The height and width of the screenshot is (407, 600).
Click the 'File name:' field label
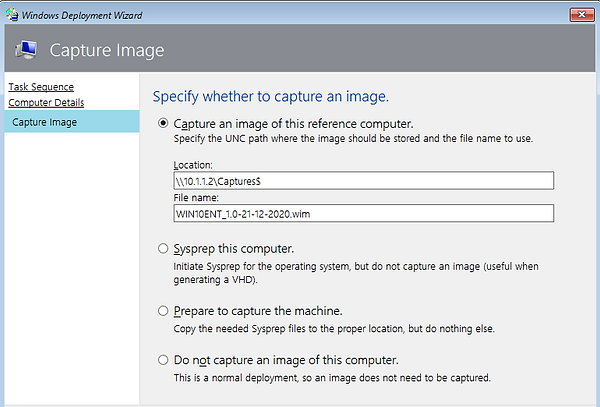pyautogui.click(x=196, y=198)
